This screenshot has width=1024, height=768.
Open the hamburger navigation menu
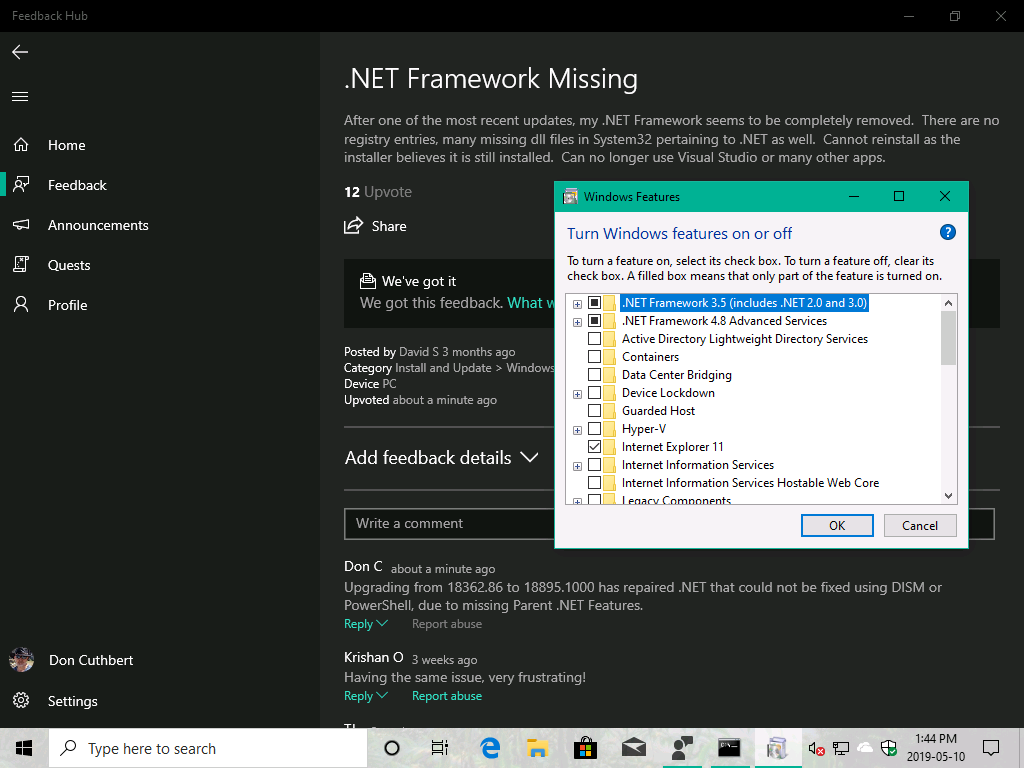[20, 97]
